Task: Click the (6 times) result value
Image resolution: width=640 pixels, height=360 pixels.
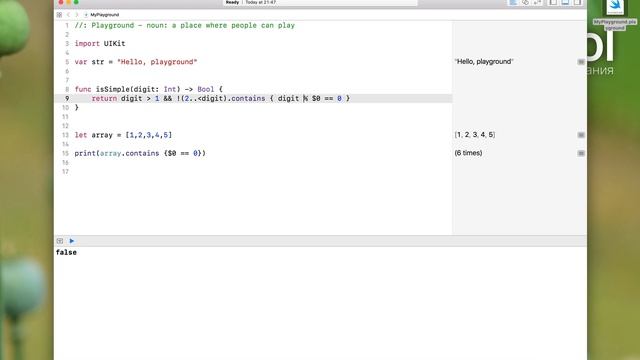Action: coord(468,153)
